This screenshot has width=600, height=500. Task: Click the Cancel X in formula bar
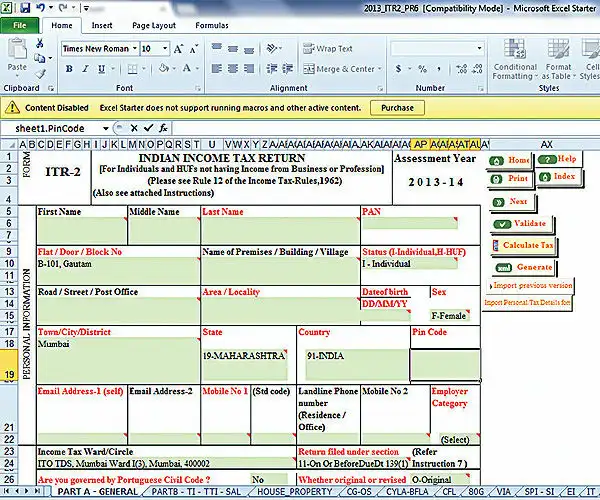[x=134, y=128]
